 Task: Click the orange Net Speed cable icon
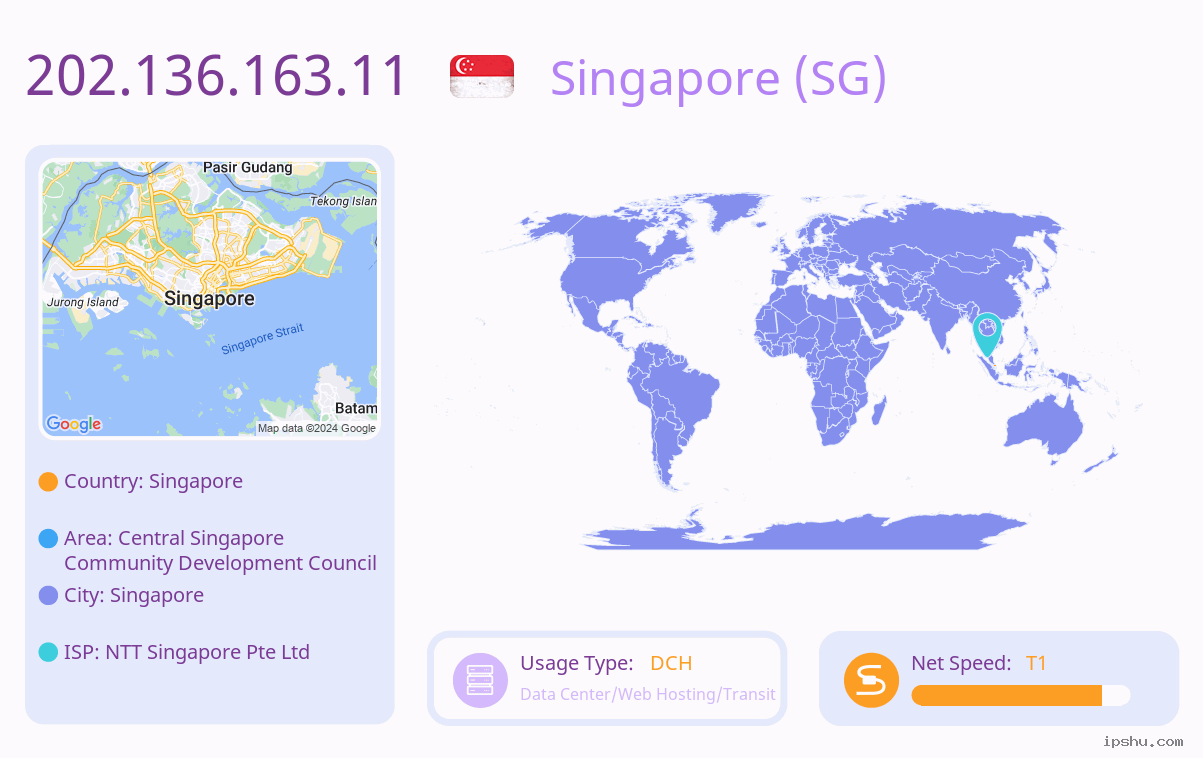click(x=871, y=680)
